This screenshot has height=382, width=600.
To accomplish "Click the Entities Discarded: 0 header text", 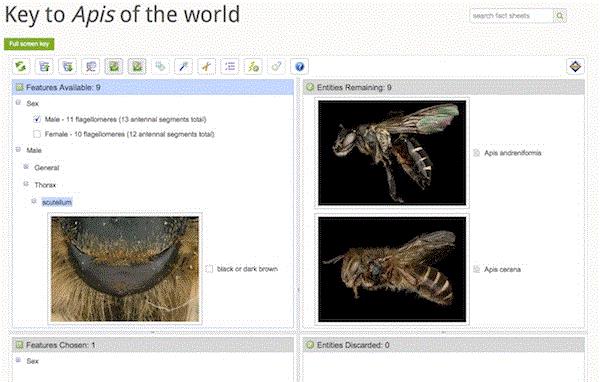I will pyautogui.click(x=353, y=345).
